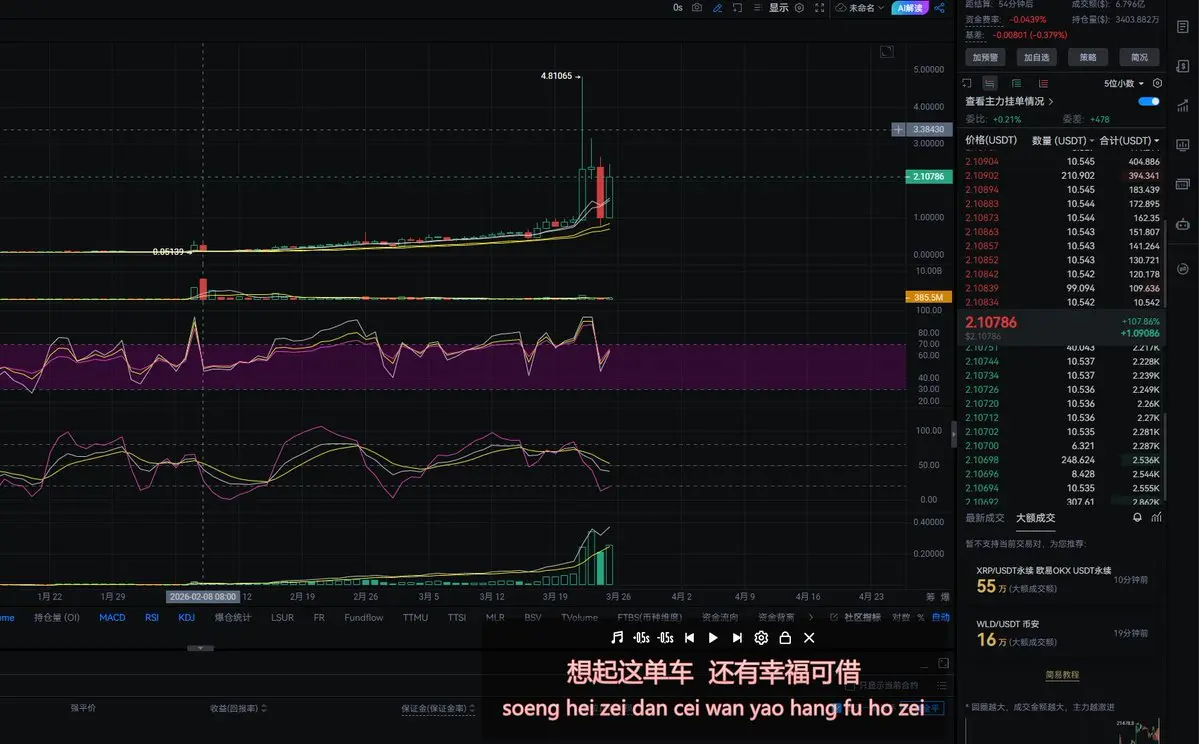
Task: Click the plus marker at price 3.38430
Action: pos(898,129)
